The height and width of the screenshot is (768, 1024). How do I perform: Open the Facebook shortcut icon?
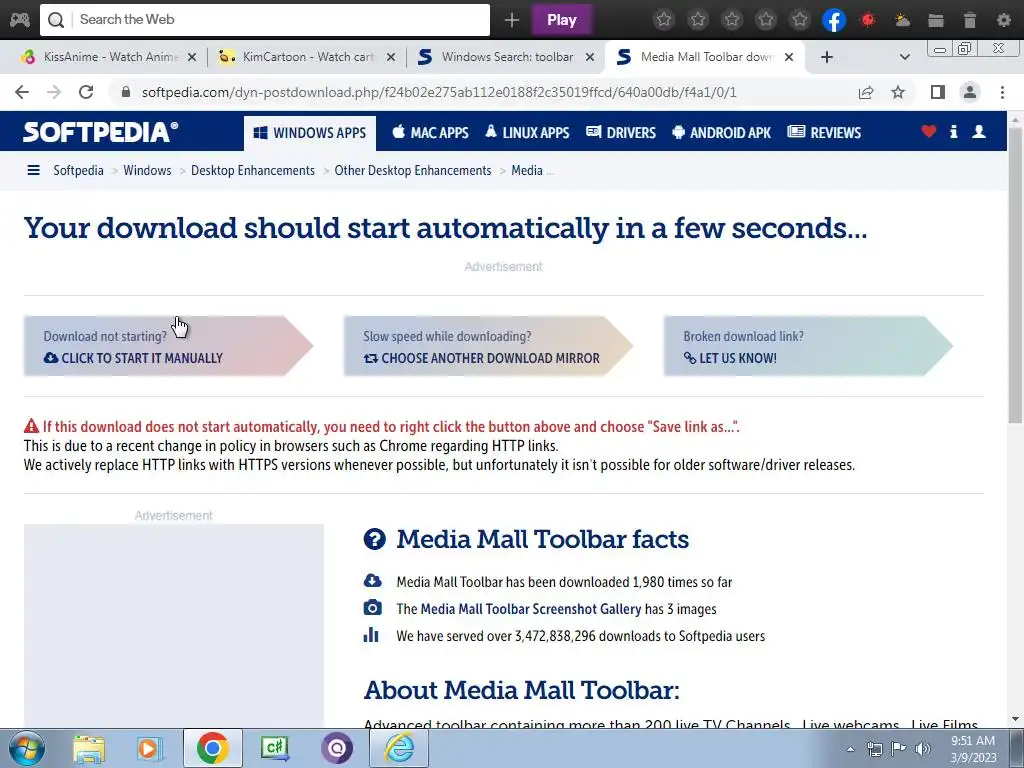pos(834,20)
